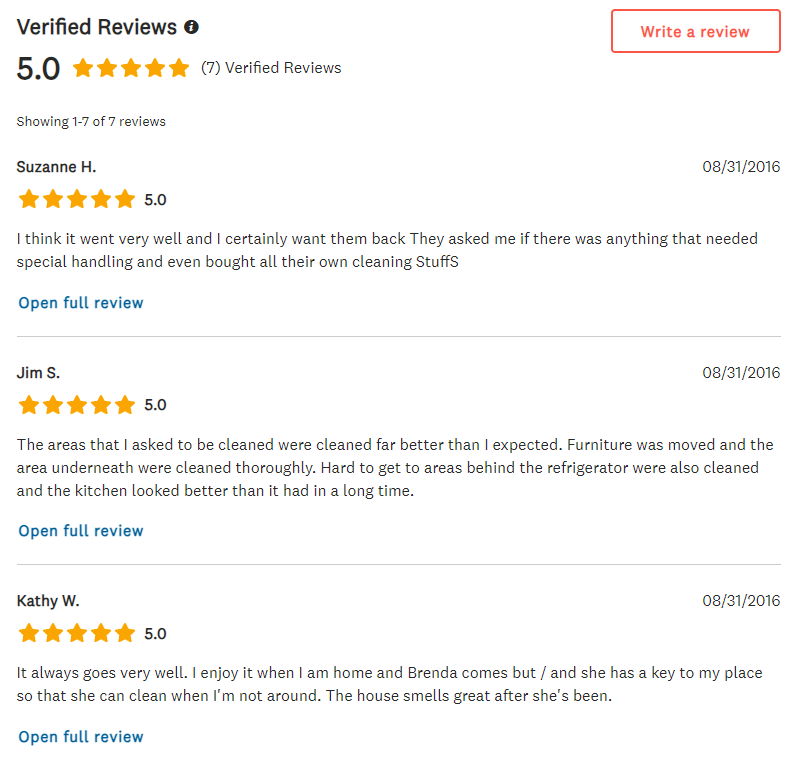Open full review from Suzanne H.

click(81, 303)
